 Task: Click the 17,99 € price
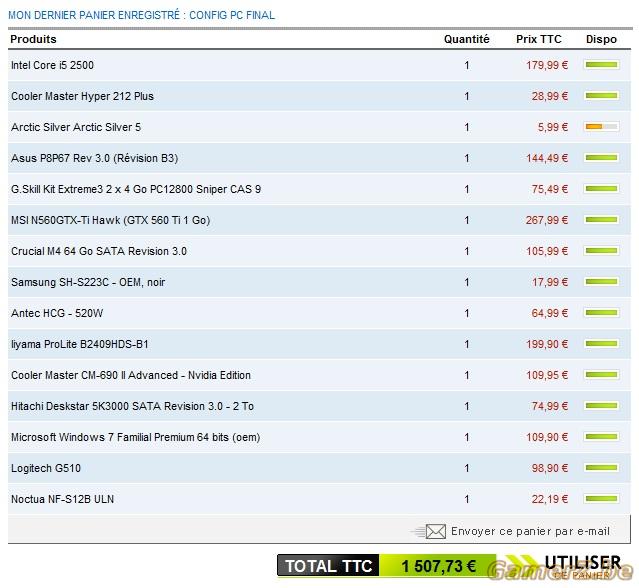pos(550,282)
